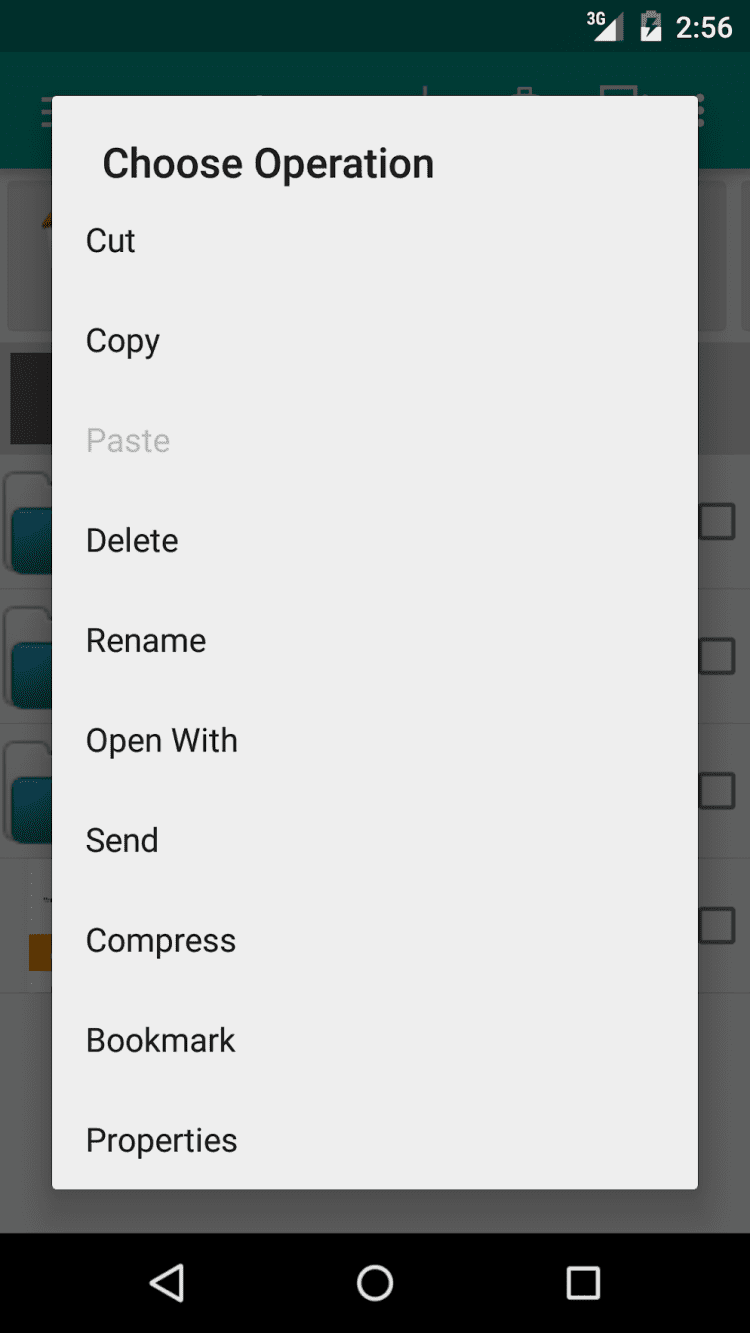Tap the three-dot overflow icon in the toolbar
This screenshot has width=750, height=1333.
pos(701,111)
